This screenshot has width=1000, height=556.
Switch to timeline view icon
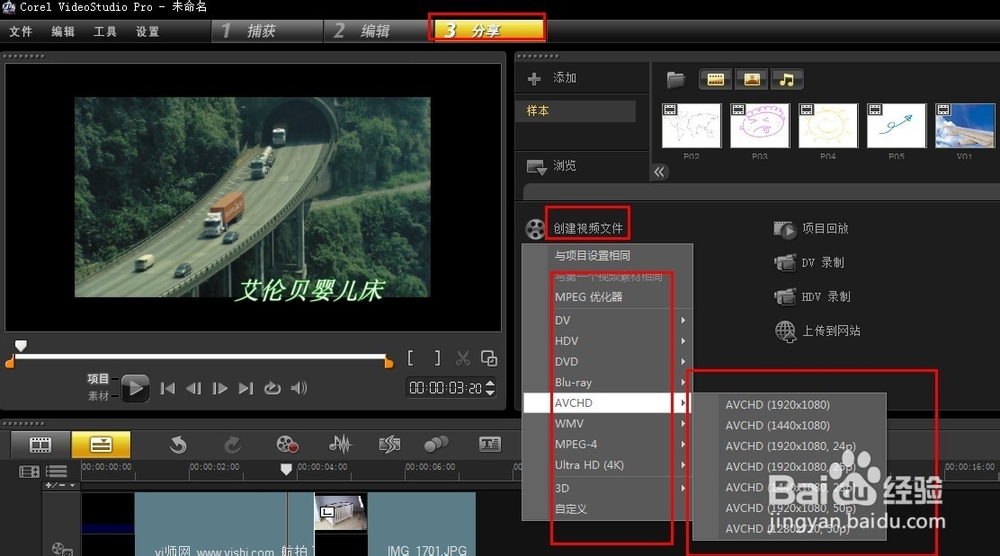[101, 444]
